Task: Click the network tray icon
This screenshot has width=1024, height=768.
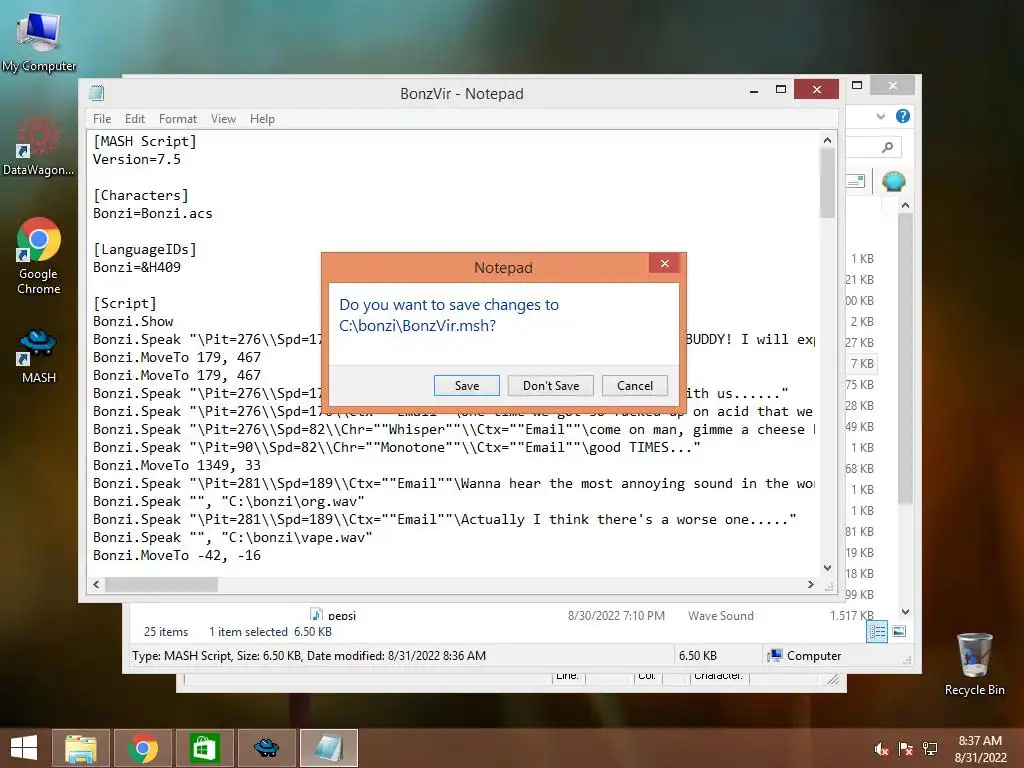Action: point(930,749)
